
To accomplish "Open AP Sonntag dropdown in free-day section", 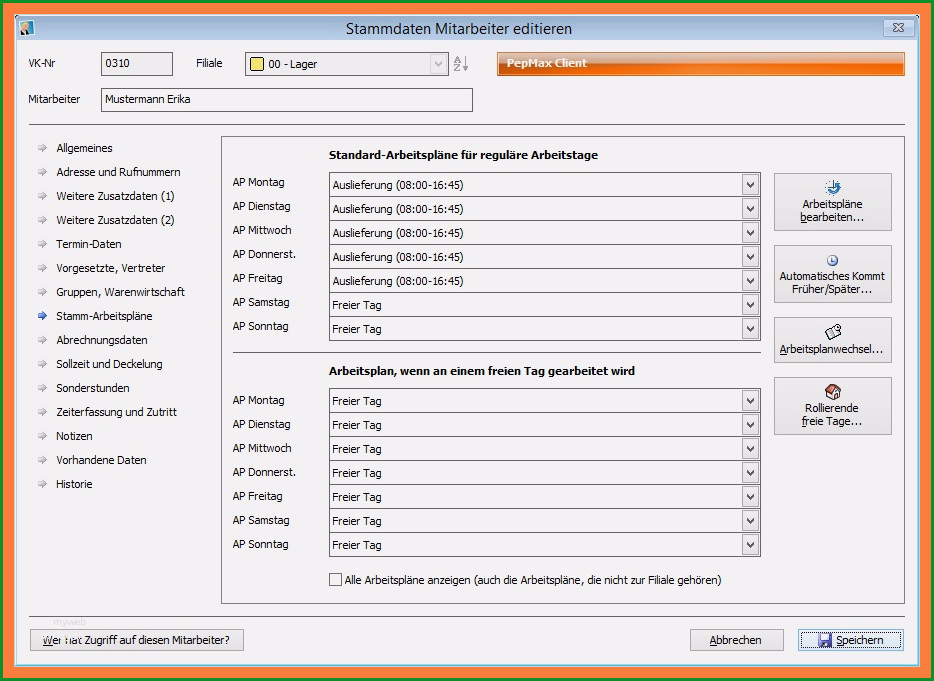I will pos(750,545).
